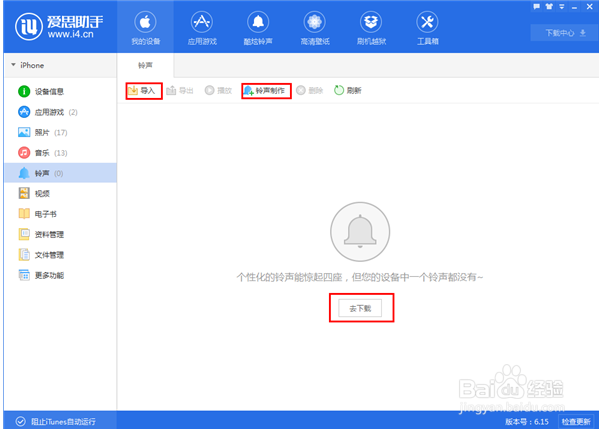The height and width of the screenshot is (429, 599).
Task: Open the title bar dropdown menu icon
Action: click(x=562, y=6)
